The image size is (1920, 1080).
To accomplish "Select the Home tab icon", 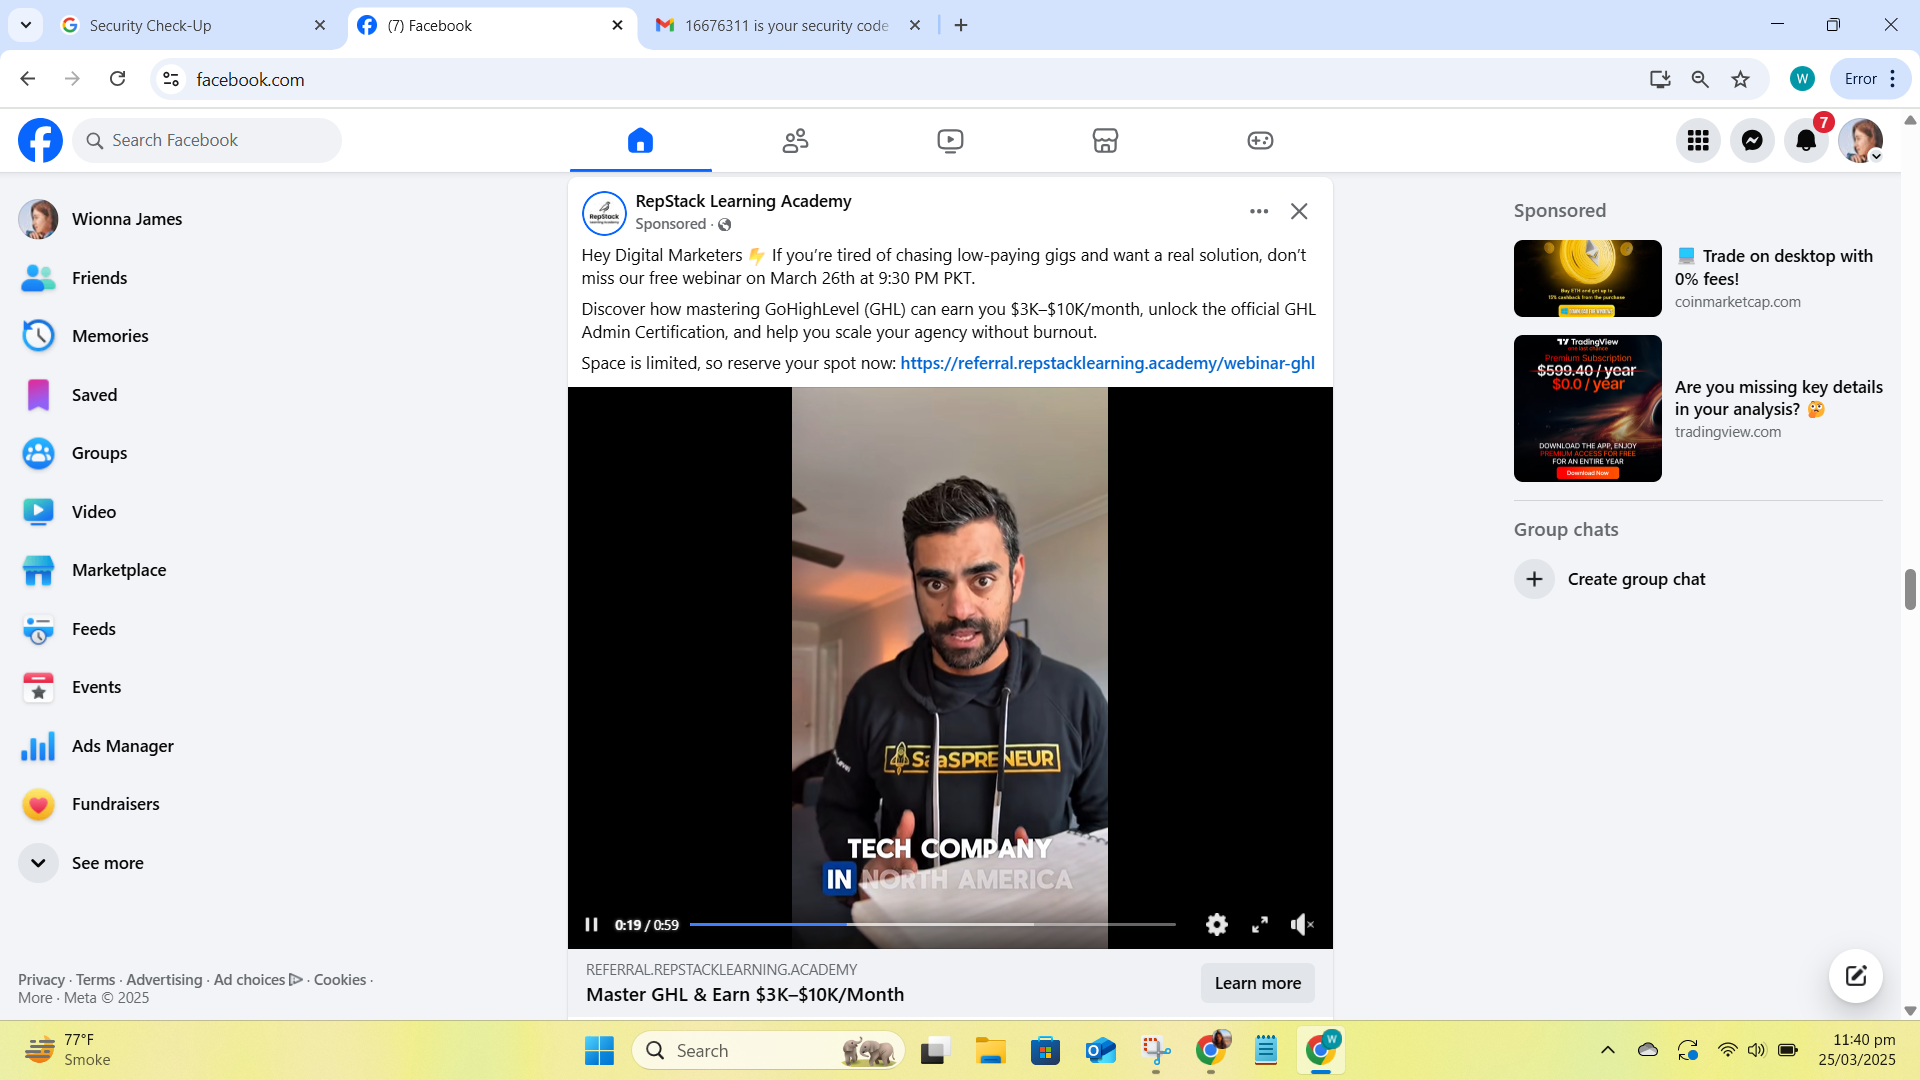I will (x=640, y=140).
